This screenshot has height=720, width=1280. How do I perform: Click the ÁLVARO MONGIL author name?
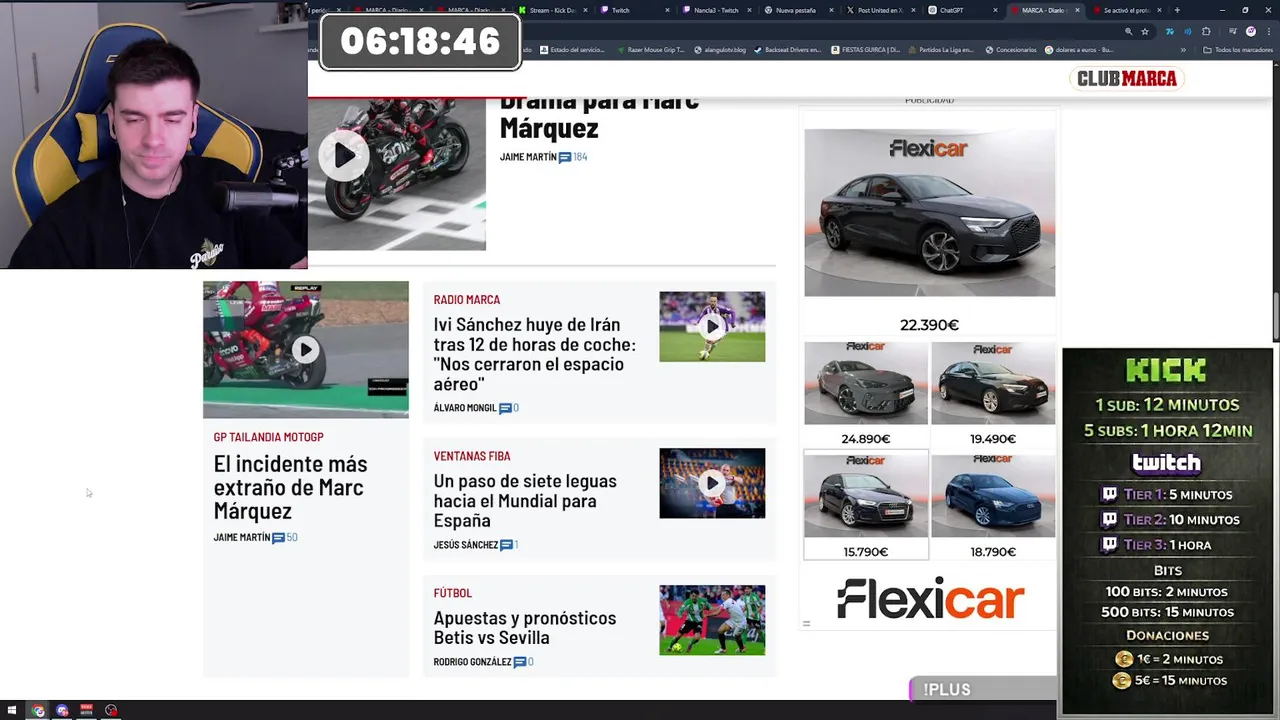click(465, 408)
